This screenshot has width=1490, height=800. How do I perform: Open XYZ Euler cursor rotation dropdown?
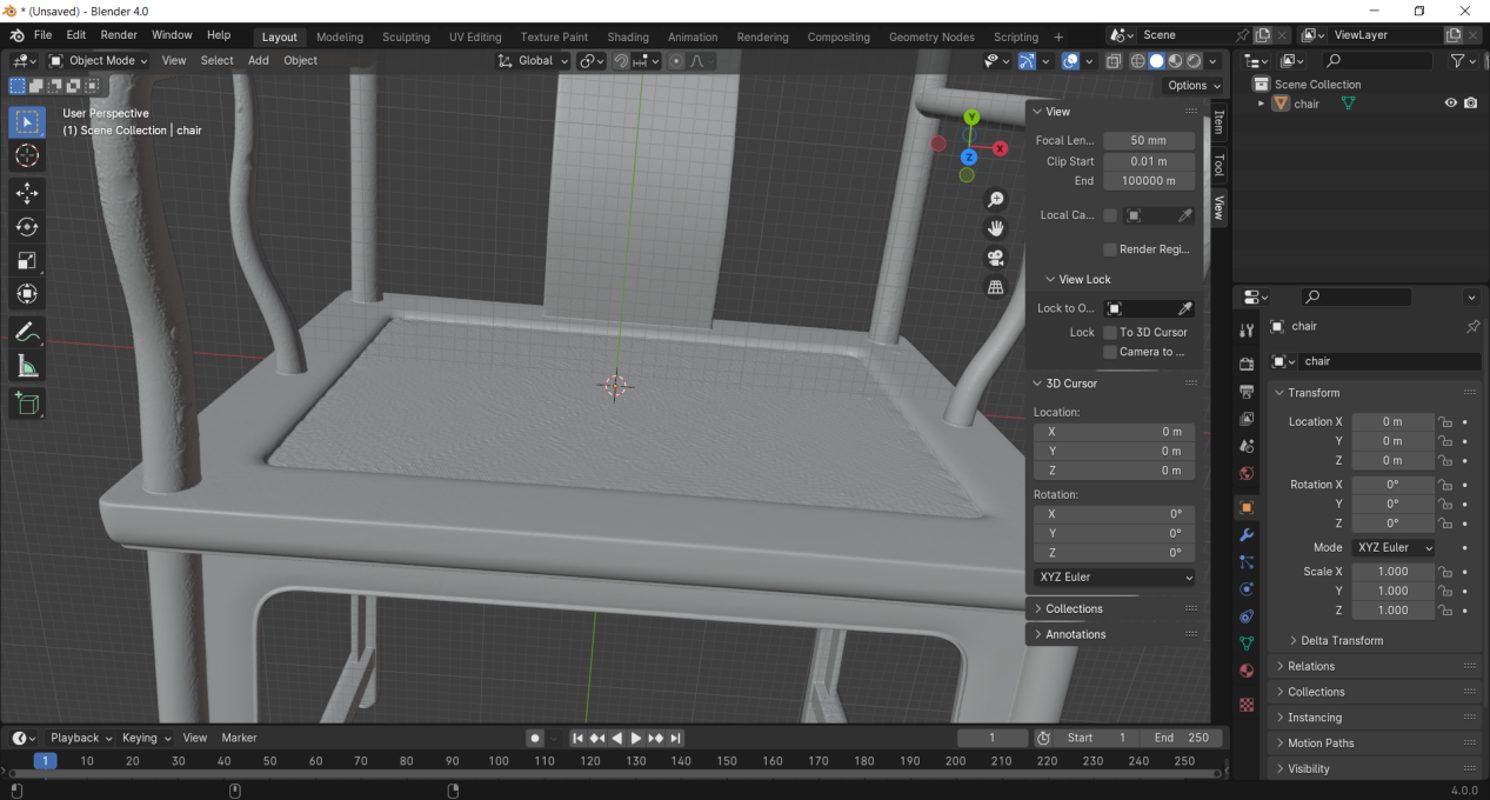pos(1115,577)
